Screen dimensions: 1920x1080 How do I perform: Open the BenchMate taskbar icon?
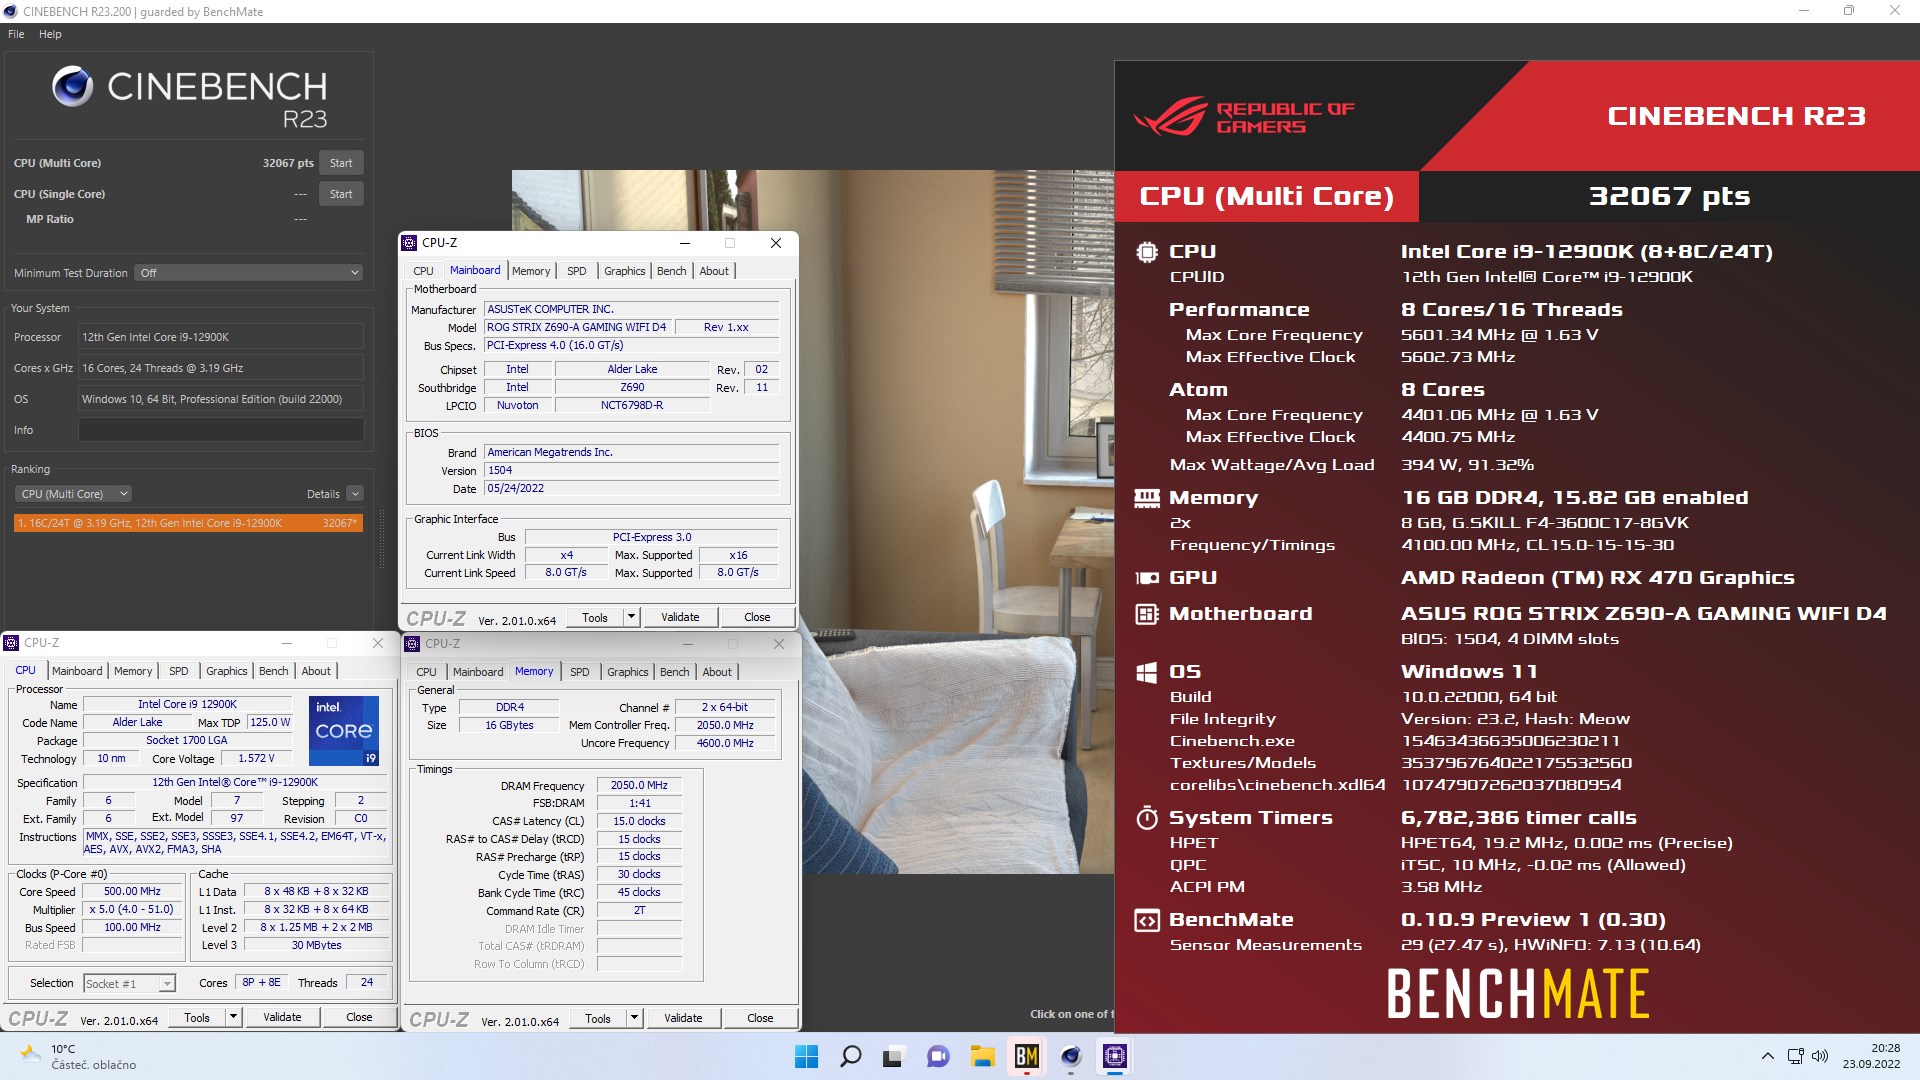1026,1056
